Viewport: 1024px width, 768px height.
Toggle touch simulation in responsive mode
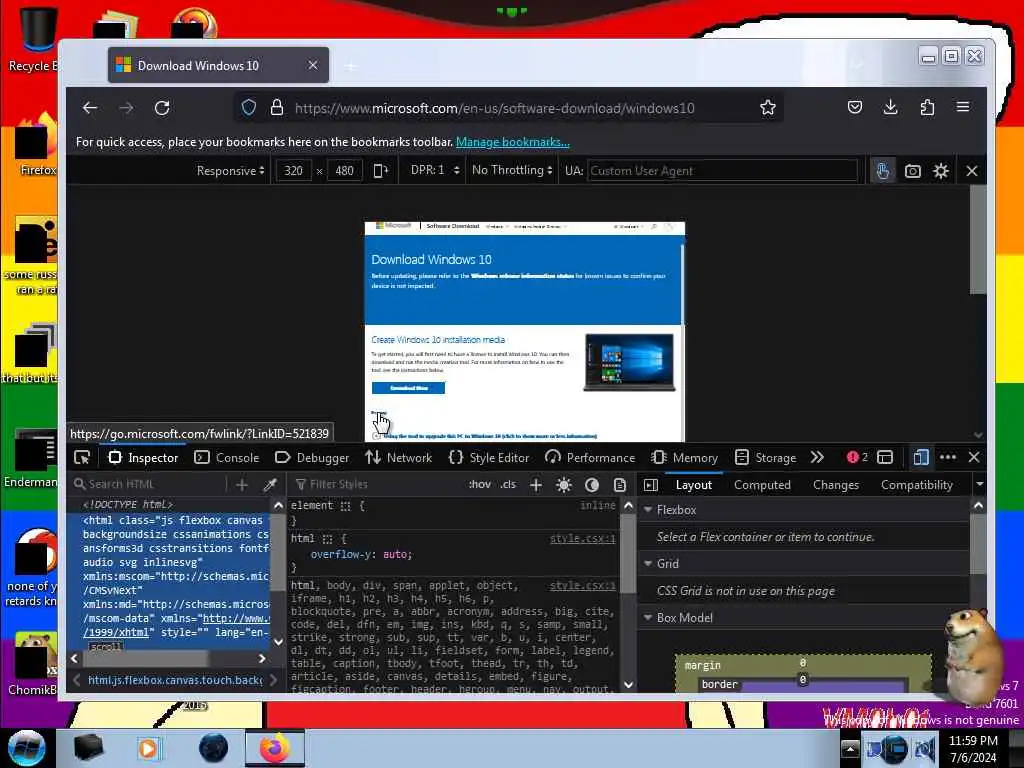click(x=882, y=171)
